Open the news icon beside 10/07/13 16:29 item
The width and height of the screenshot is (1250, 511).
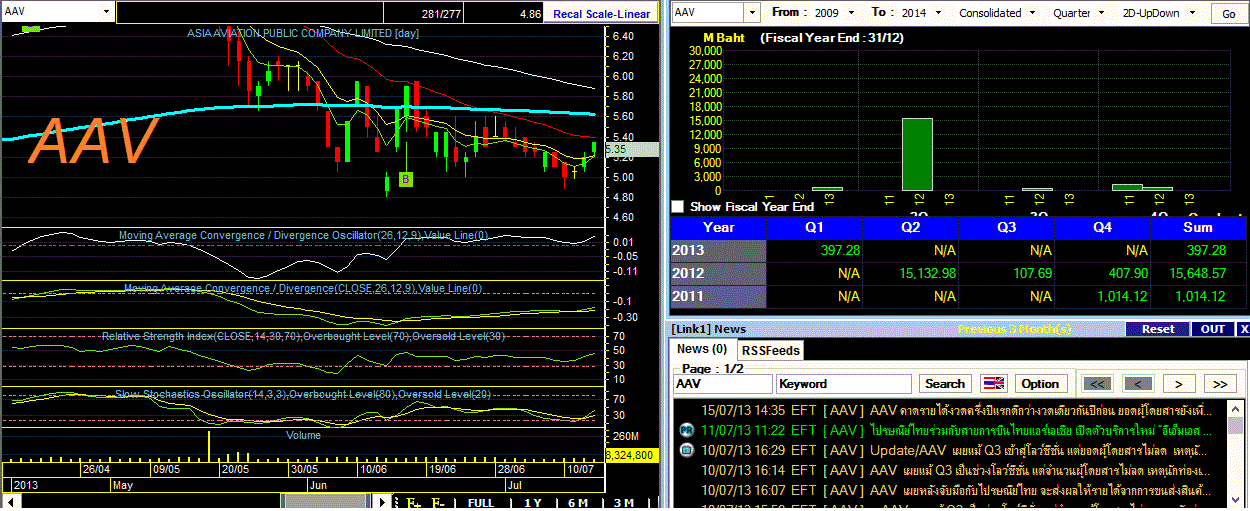pyautogui.click(x=687, y=450)
